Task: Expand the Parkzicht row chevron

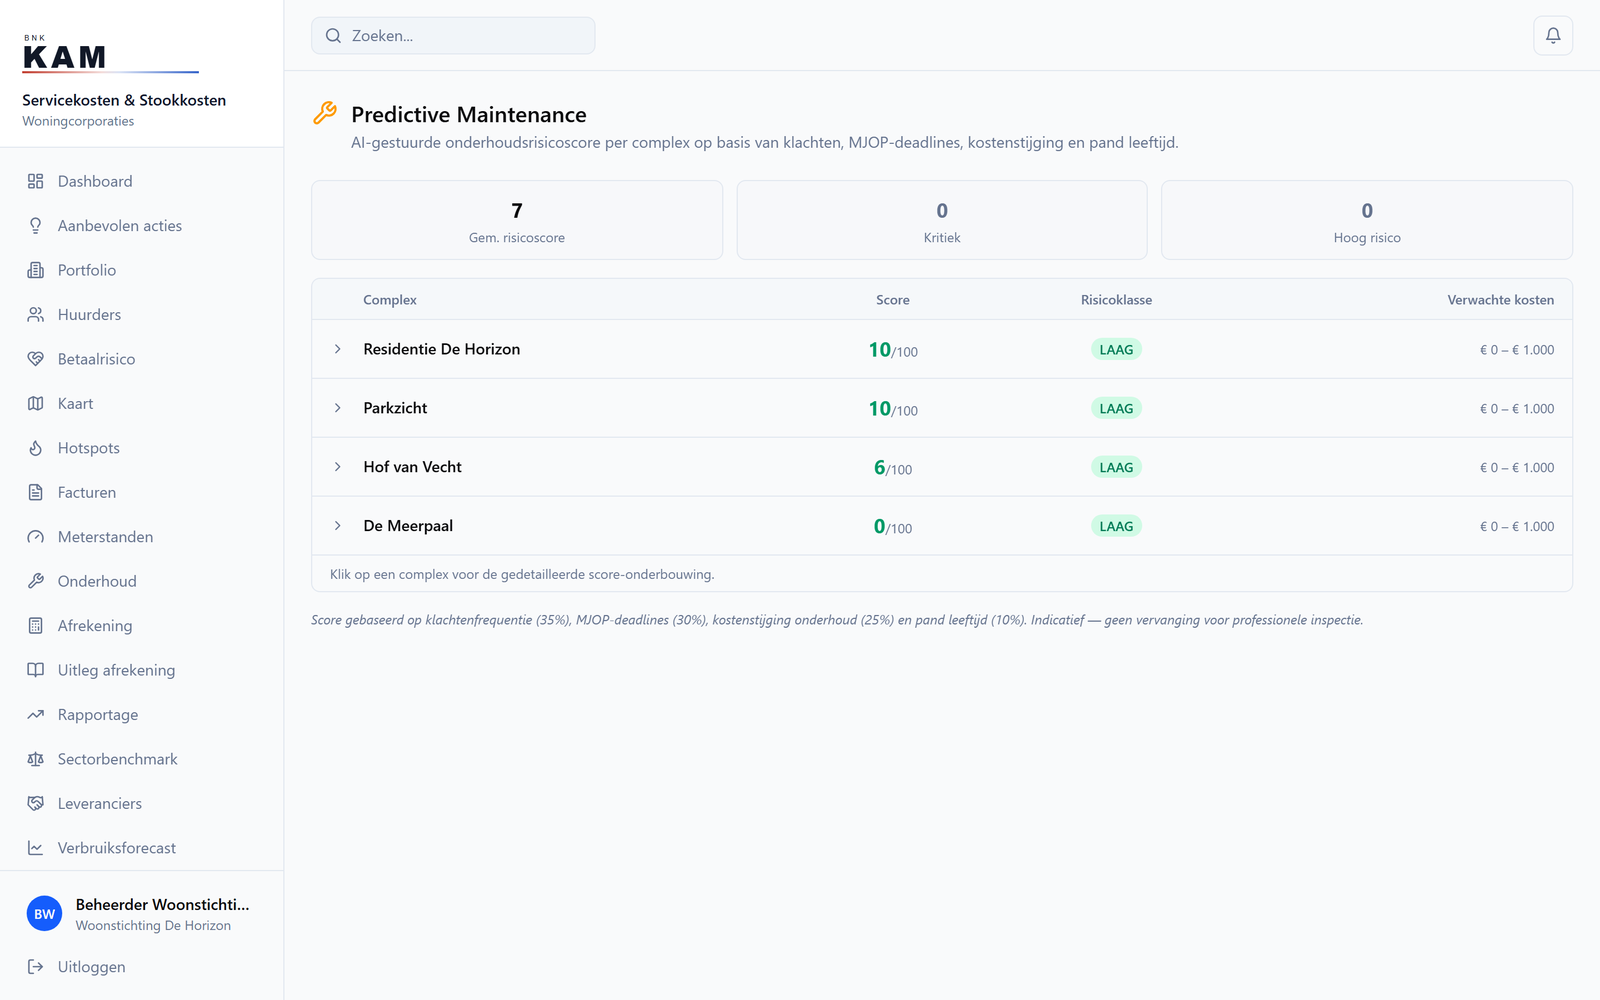Action: point(338,408)
